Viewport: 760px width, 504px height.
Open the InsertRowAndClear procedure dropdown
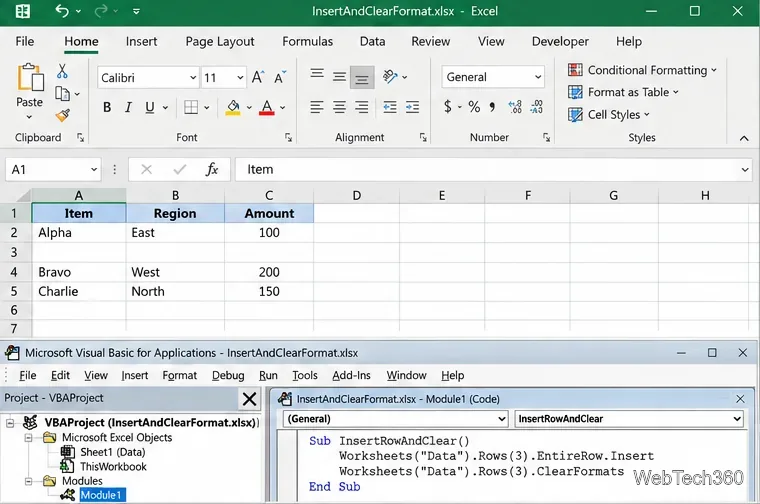[x=737, y=419]
